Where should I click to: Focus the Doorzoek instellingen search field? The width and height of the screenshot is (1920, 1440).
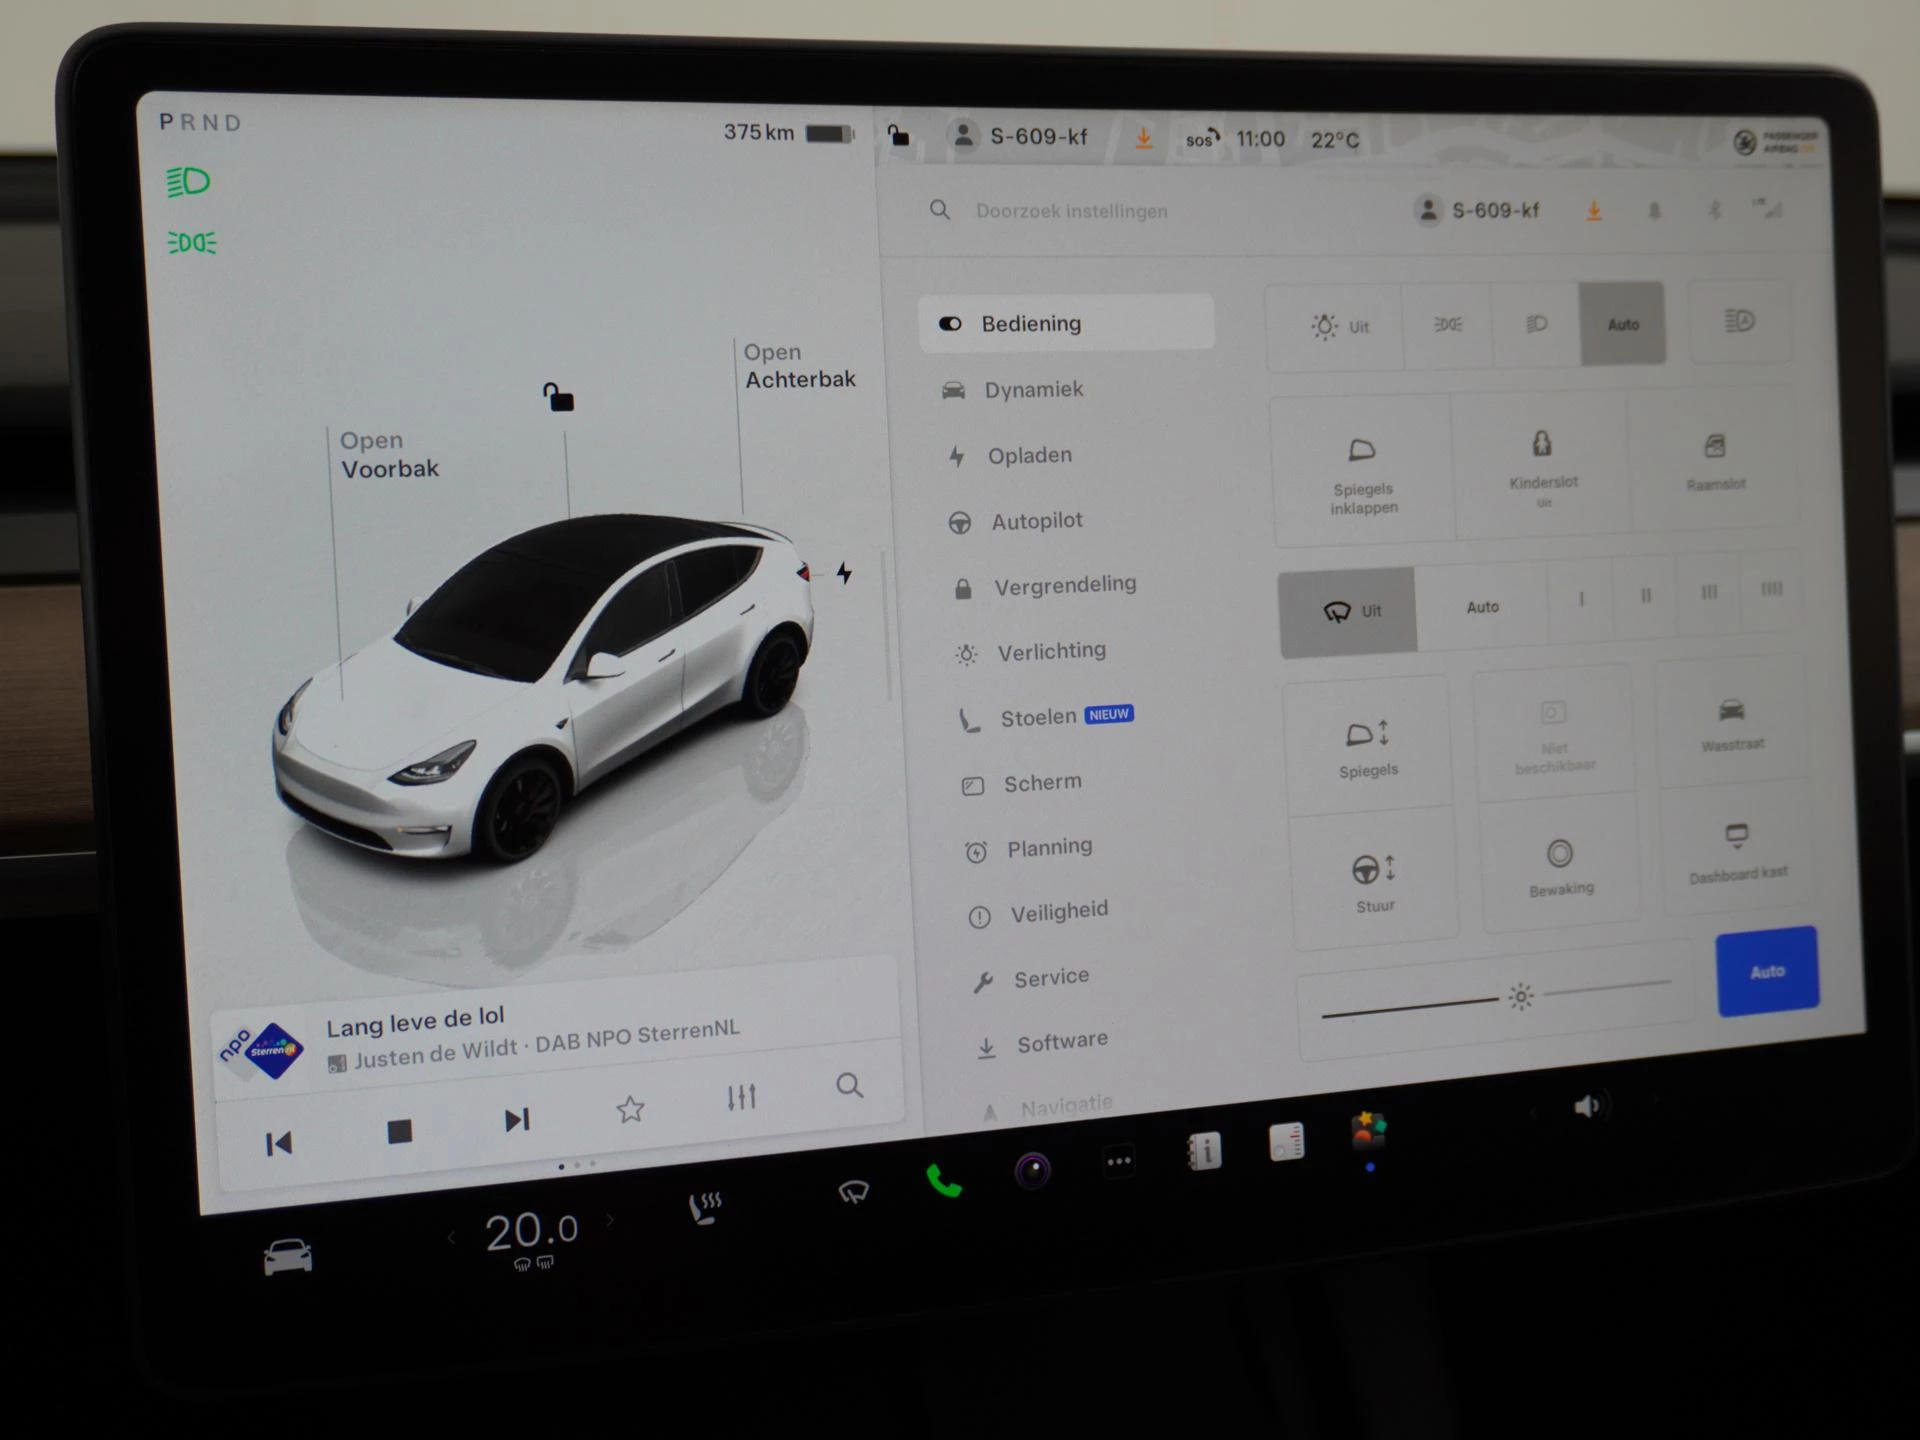(1071, 211)
